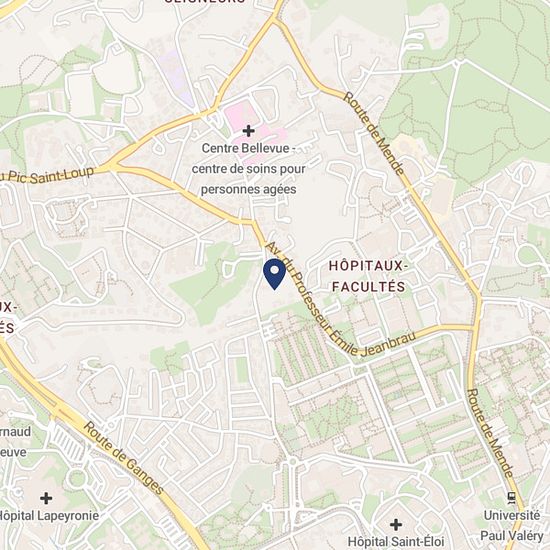Screen dimensions: 550x550
Task: Click the Hôpital Saint-Éloi text label
Action: coord(396,541)
